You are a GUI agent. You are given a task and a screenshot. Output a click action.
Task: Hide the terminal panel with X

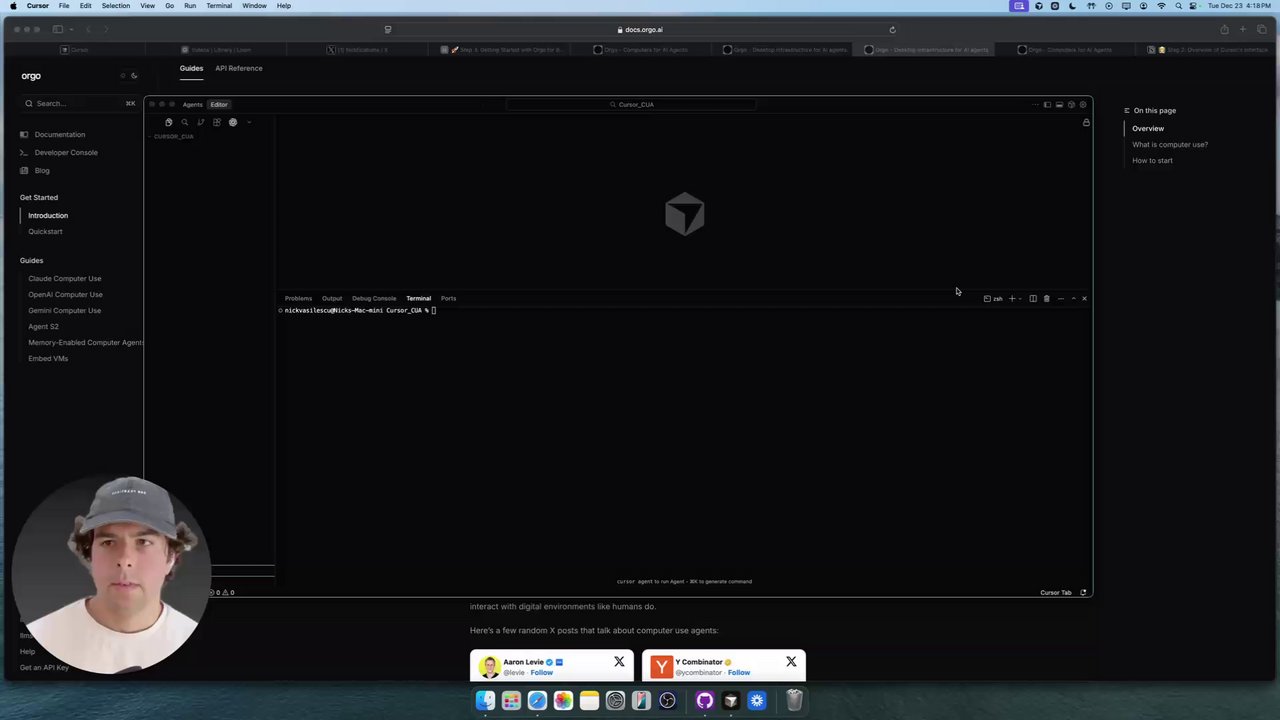click(1084, 298)
